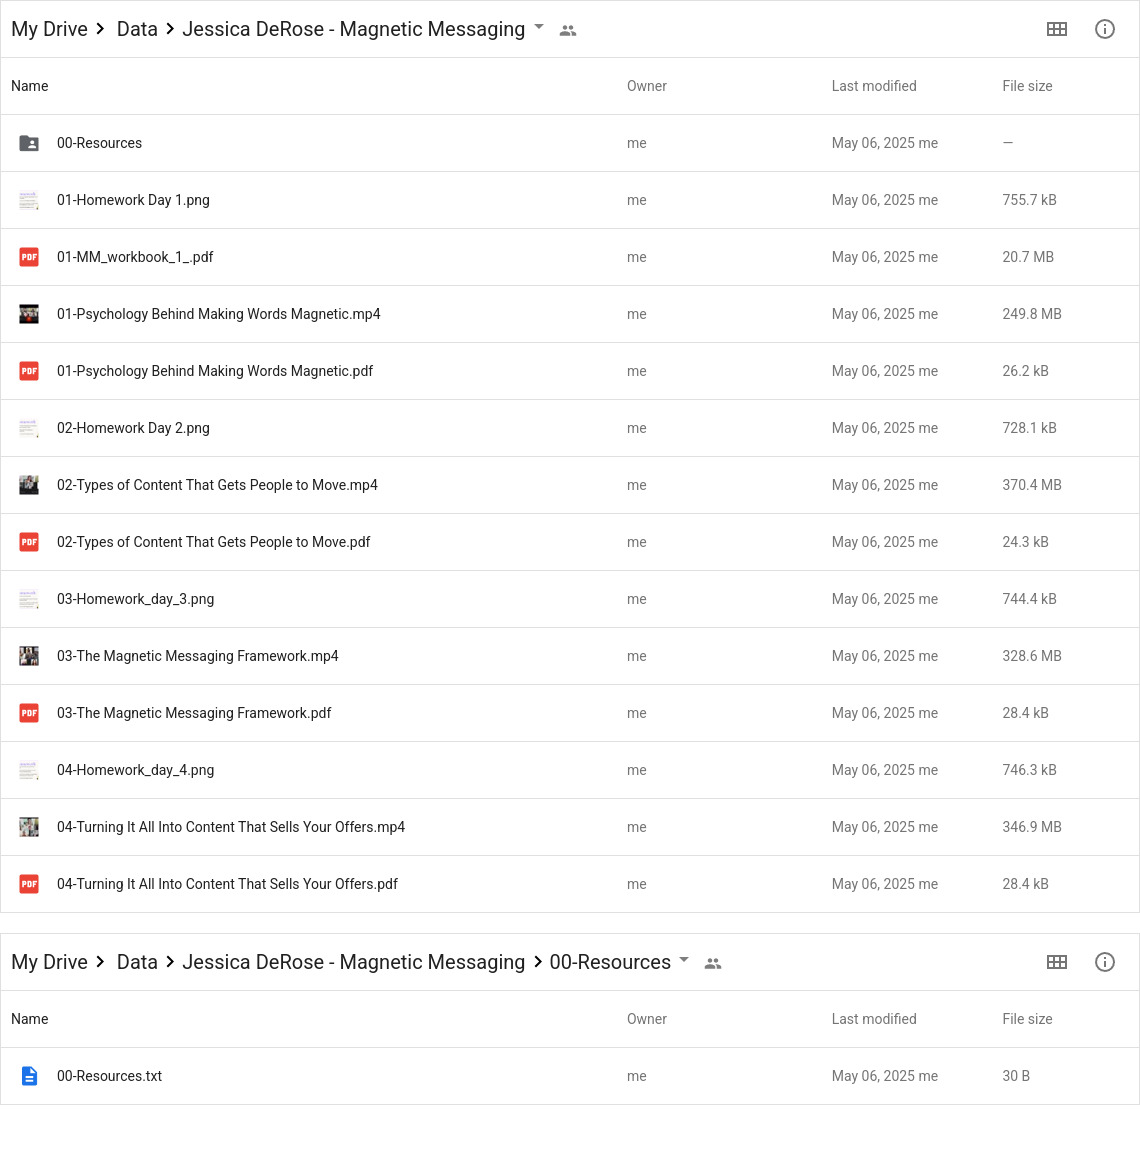Click the 30 B file size value
This screenshot has height=1155, width=1140.
coord(1016,1076)
